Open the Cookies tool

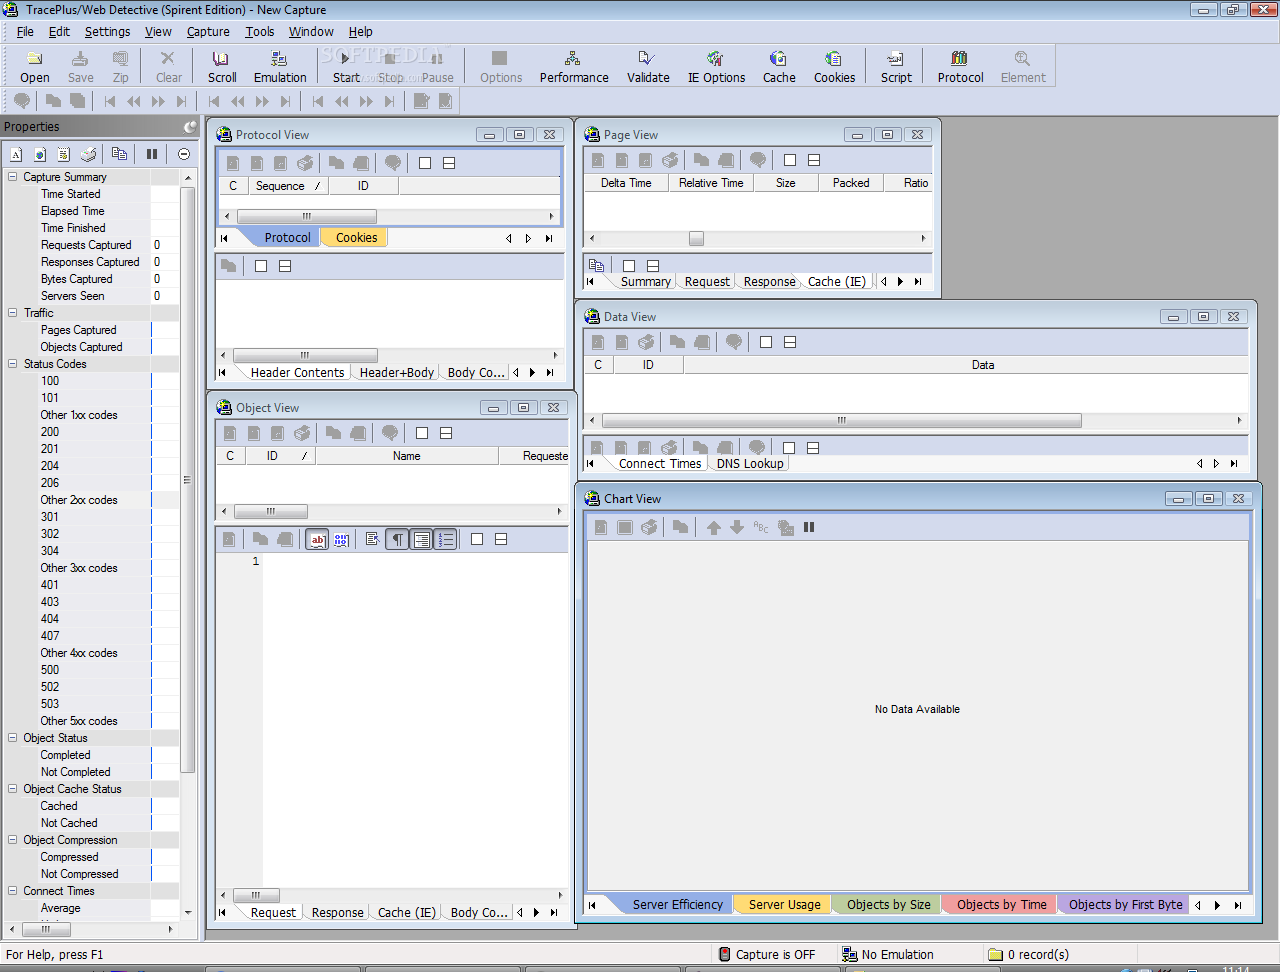click(x=834, y=67)
